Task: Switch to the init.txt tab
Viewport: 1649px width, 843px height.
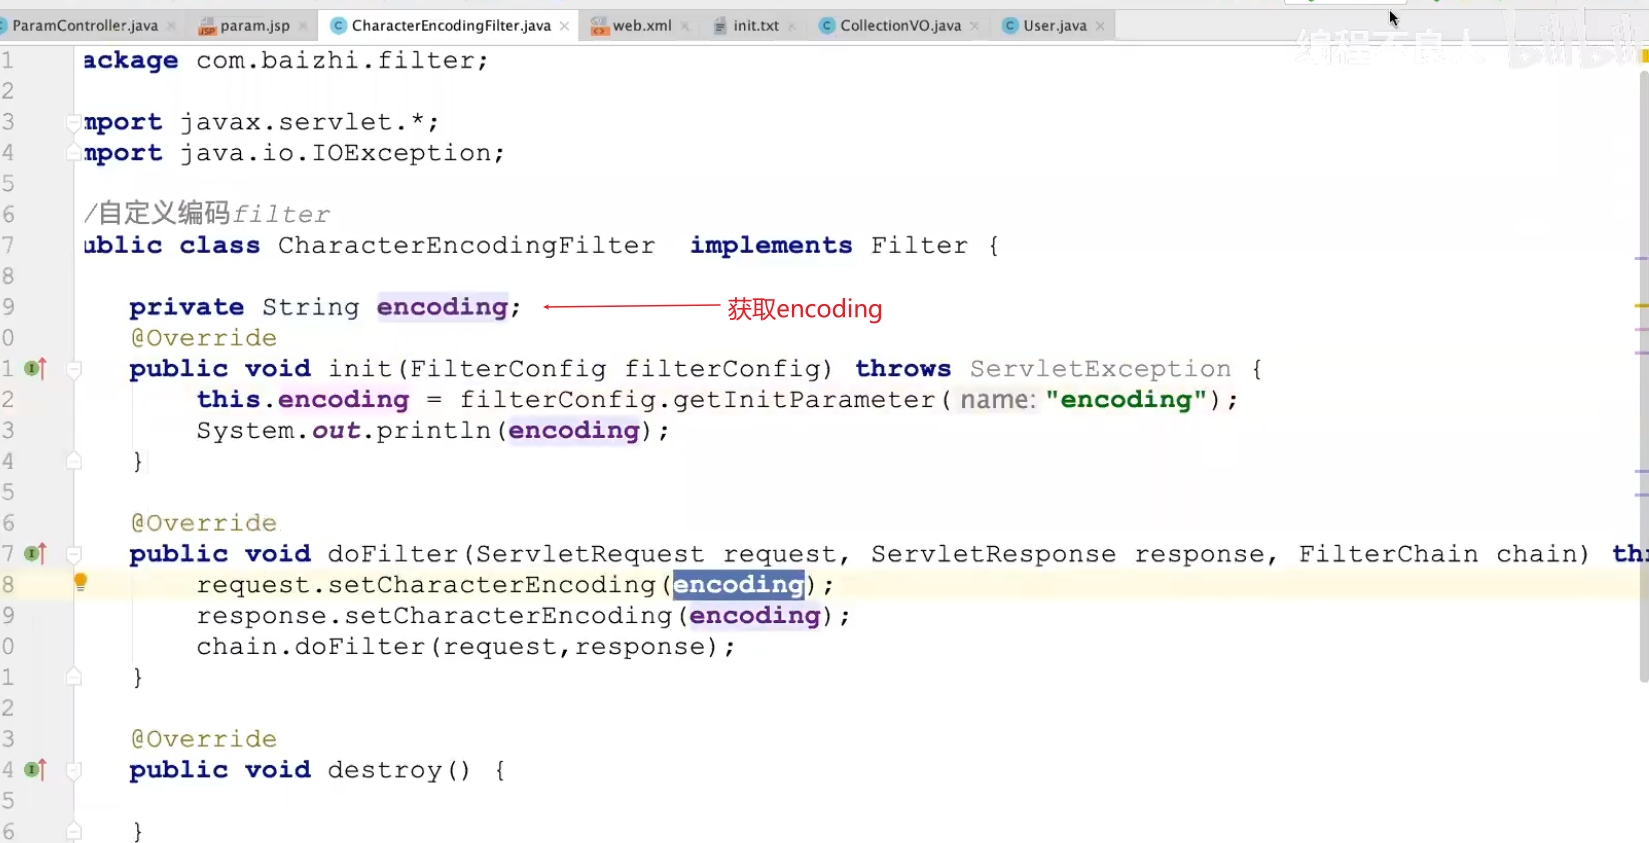Action: 755,26
